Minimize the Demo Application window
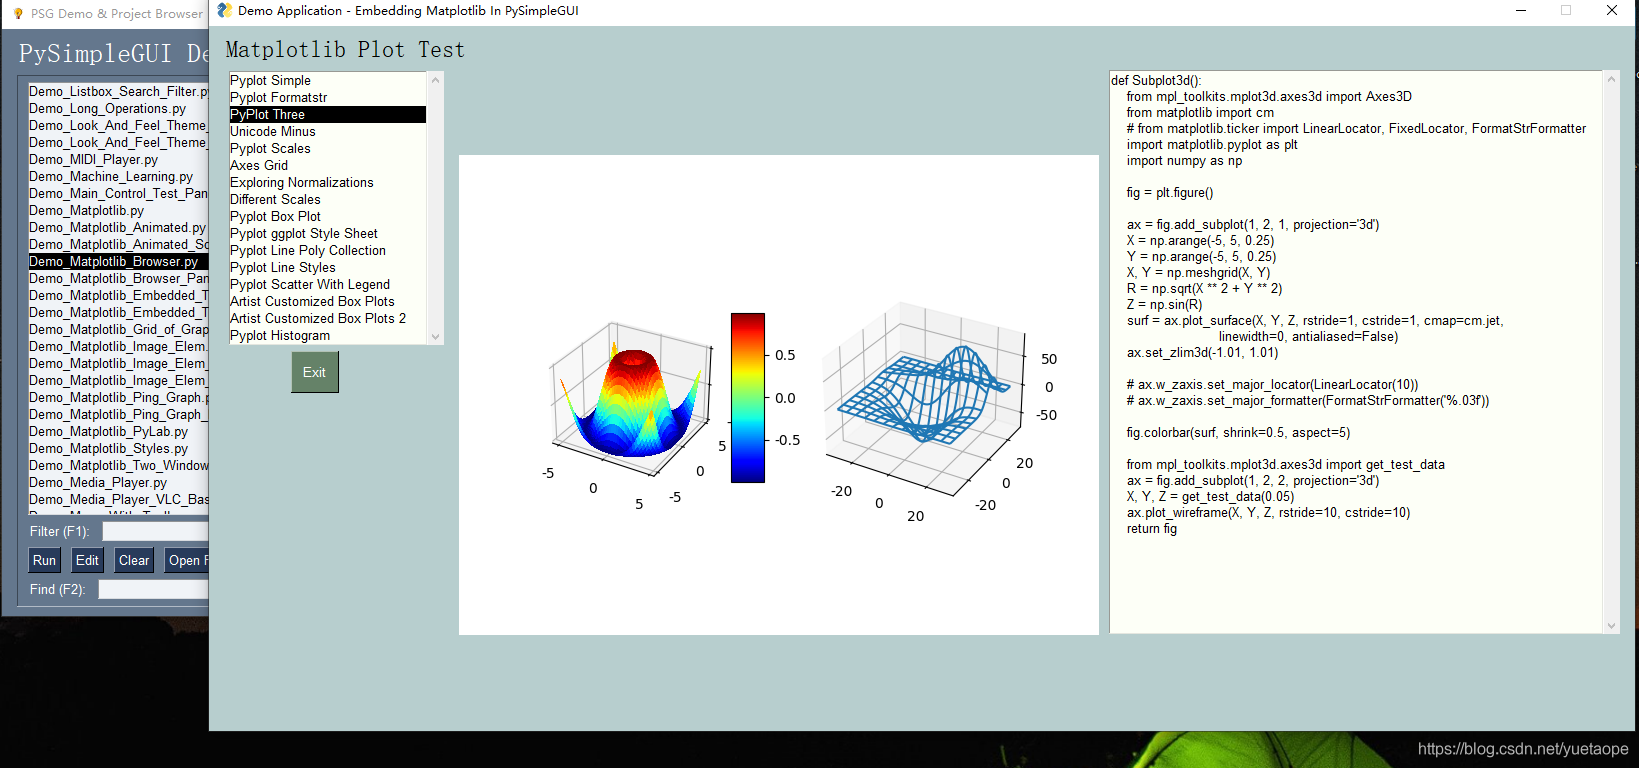The width and height of the screenshot is (1639, 768). tap(1521, 10)
